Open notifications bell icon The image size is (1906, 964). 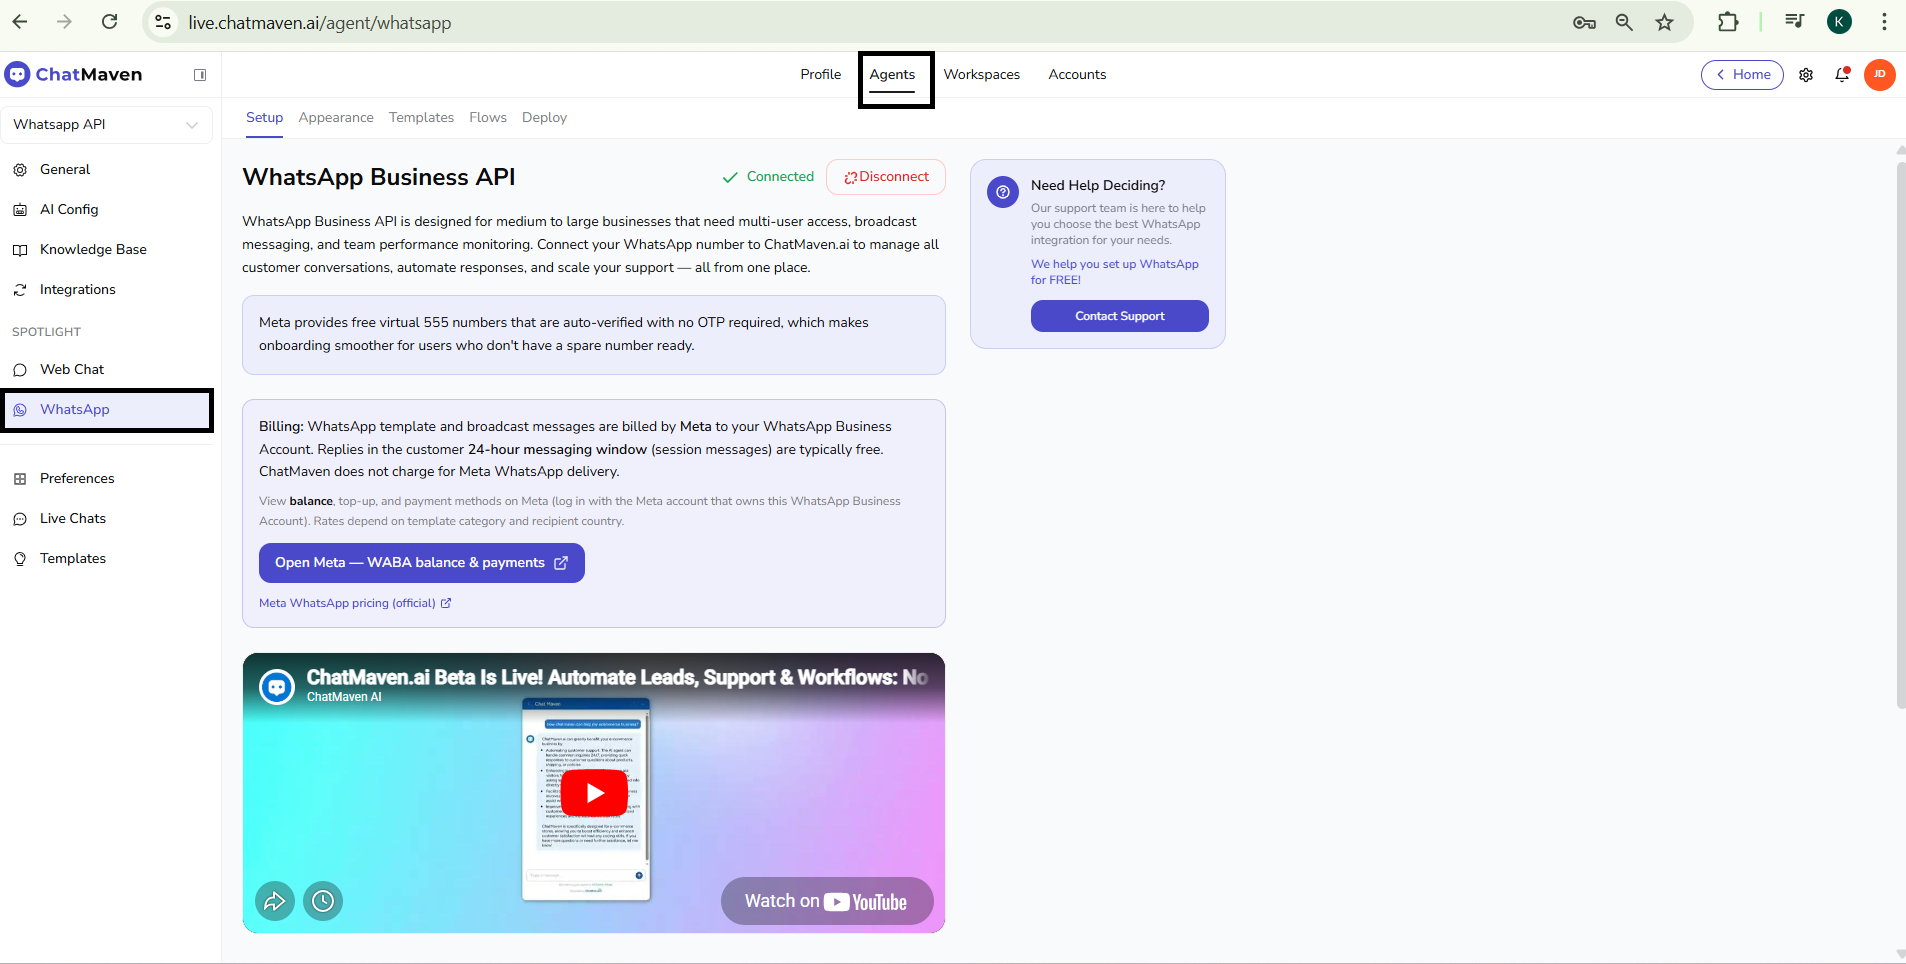1842,75
